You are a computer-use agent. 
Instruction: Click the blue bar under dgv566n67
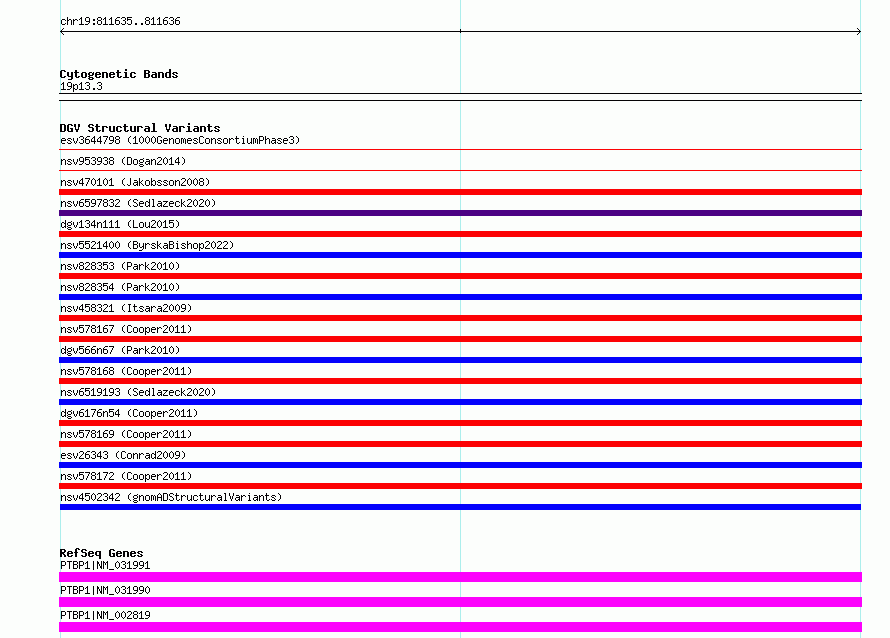coord(460,360)
